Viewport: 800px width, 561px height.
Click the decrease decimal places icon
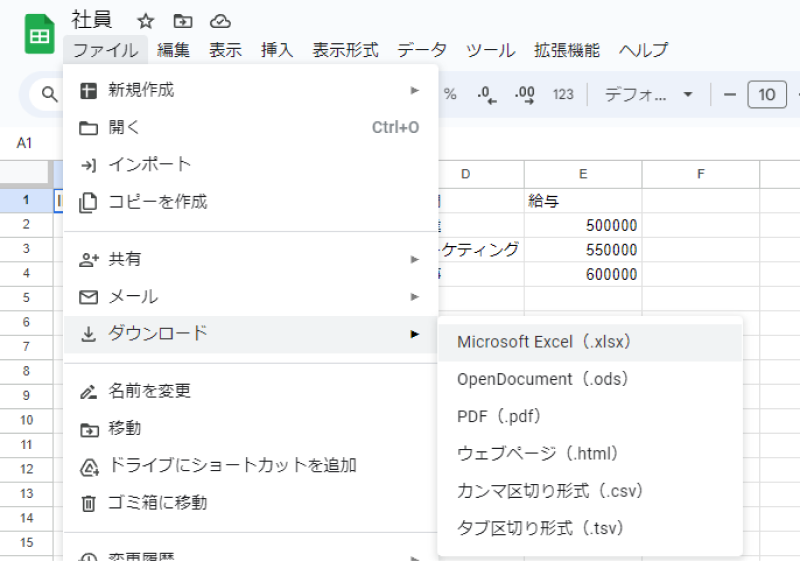(x=487, y=94)
